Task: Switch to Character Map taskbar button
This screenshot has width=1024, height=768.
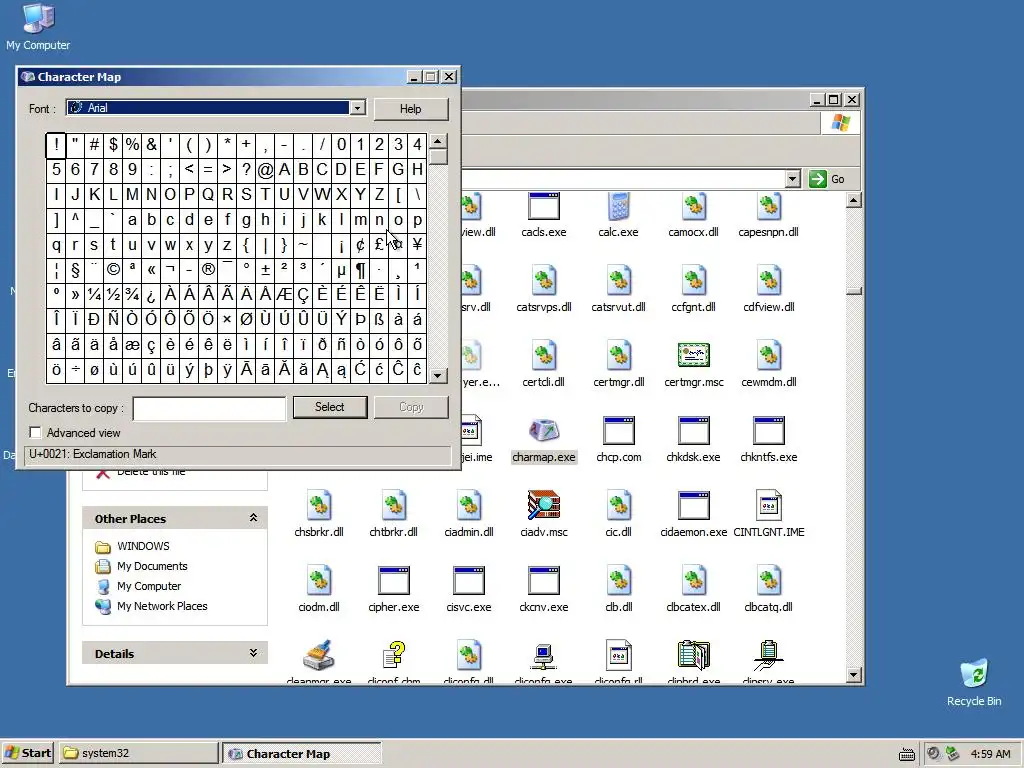Action: click(302, 753)
